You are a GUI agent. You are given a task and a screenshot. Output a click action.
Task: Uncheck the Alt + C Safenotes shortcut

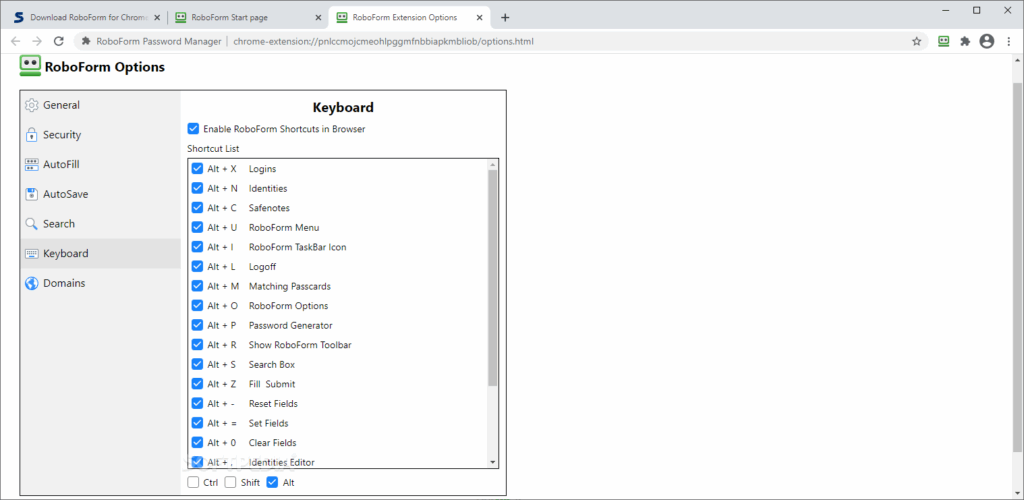pos(197,208)
